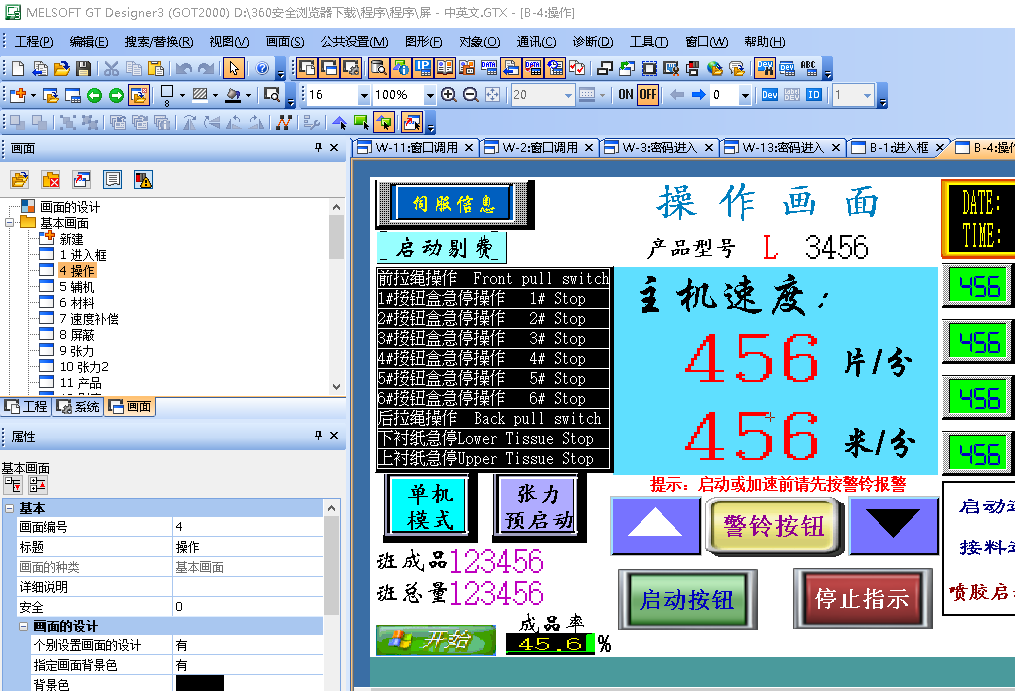1015x691 pixels.
Task: Click the Save floppy disk icon
Action: point(84,68)
